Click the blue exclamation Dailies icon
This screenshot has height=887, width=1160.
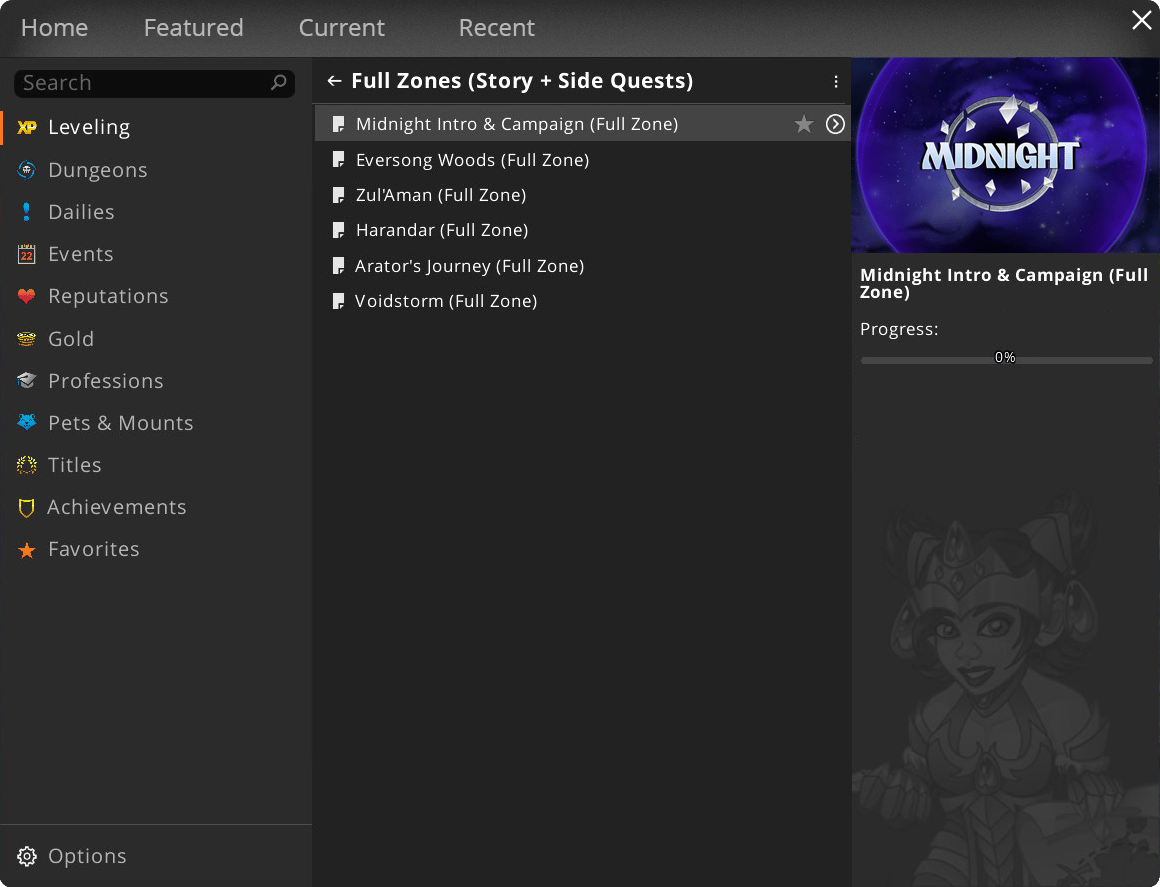(27, 212)
